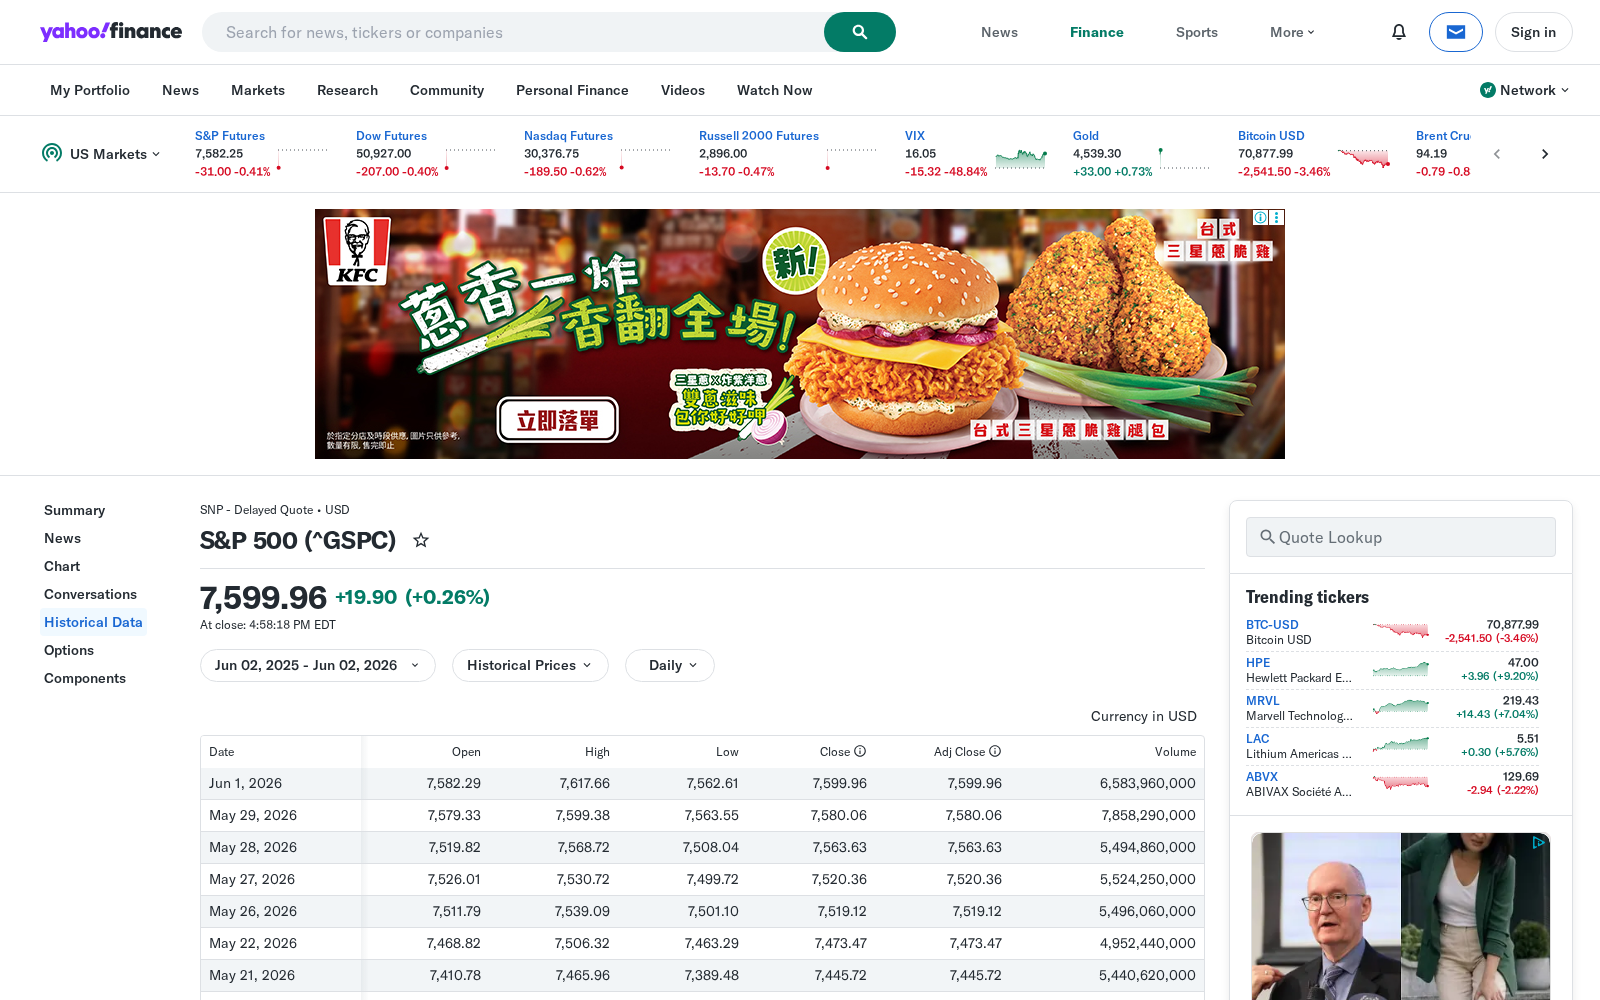Open the Research navigation menu
The image size is (1600, 1000).
click(x=347, y=90)
